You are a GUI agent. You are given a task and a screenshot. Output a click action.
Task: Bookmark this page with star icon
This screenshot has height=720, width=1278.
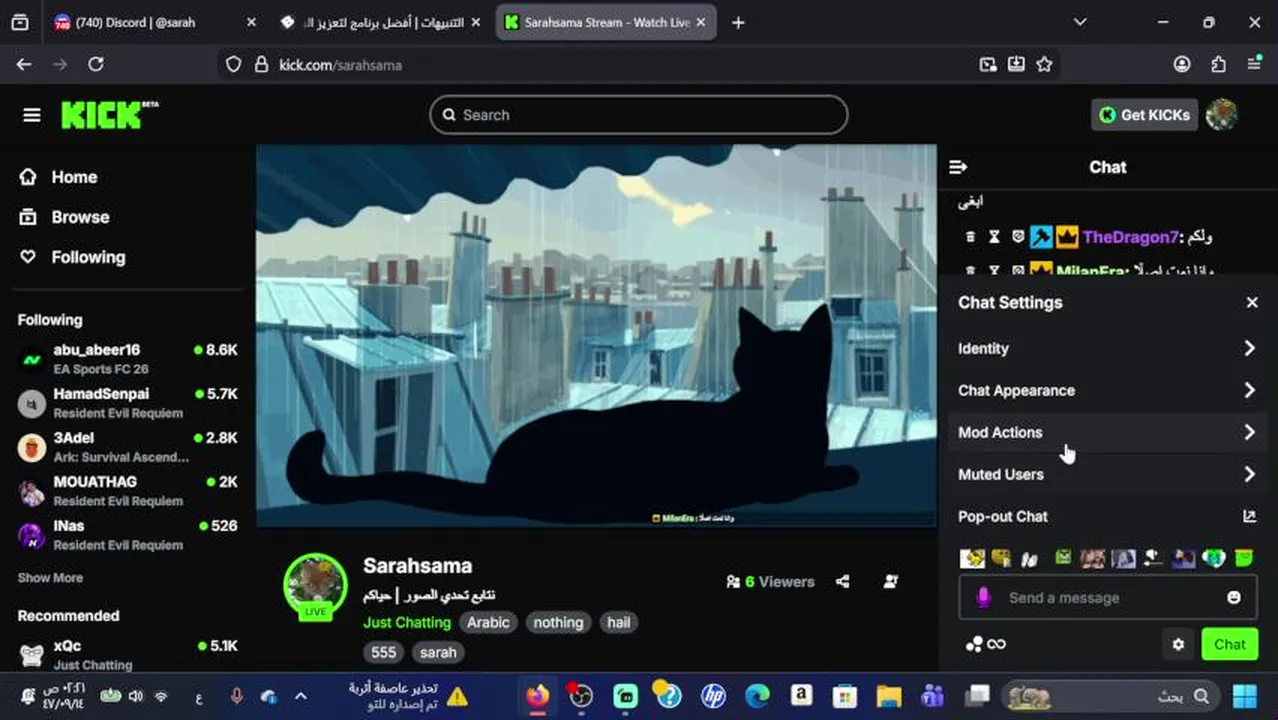pos(1044,64)
